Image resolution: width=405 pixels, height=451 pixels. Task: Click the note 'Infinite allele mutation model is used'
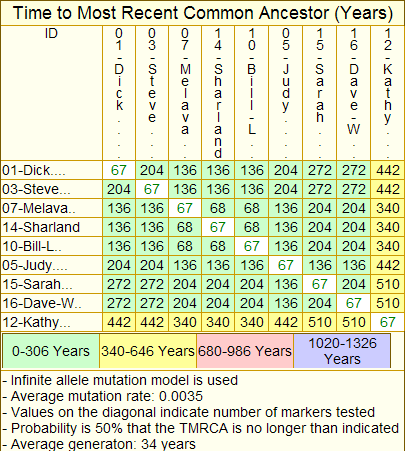[120, 380]
